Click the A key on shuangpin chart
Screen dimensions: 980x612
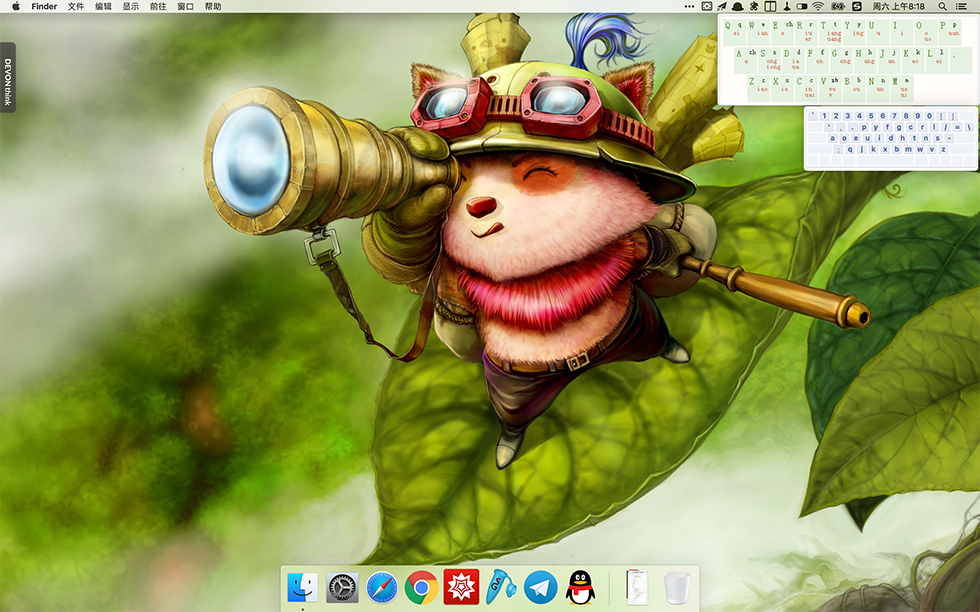click(746, 61)
